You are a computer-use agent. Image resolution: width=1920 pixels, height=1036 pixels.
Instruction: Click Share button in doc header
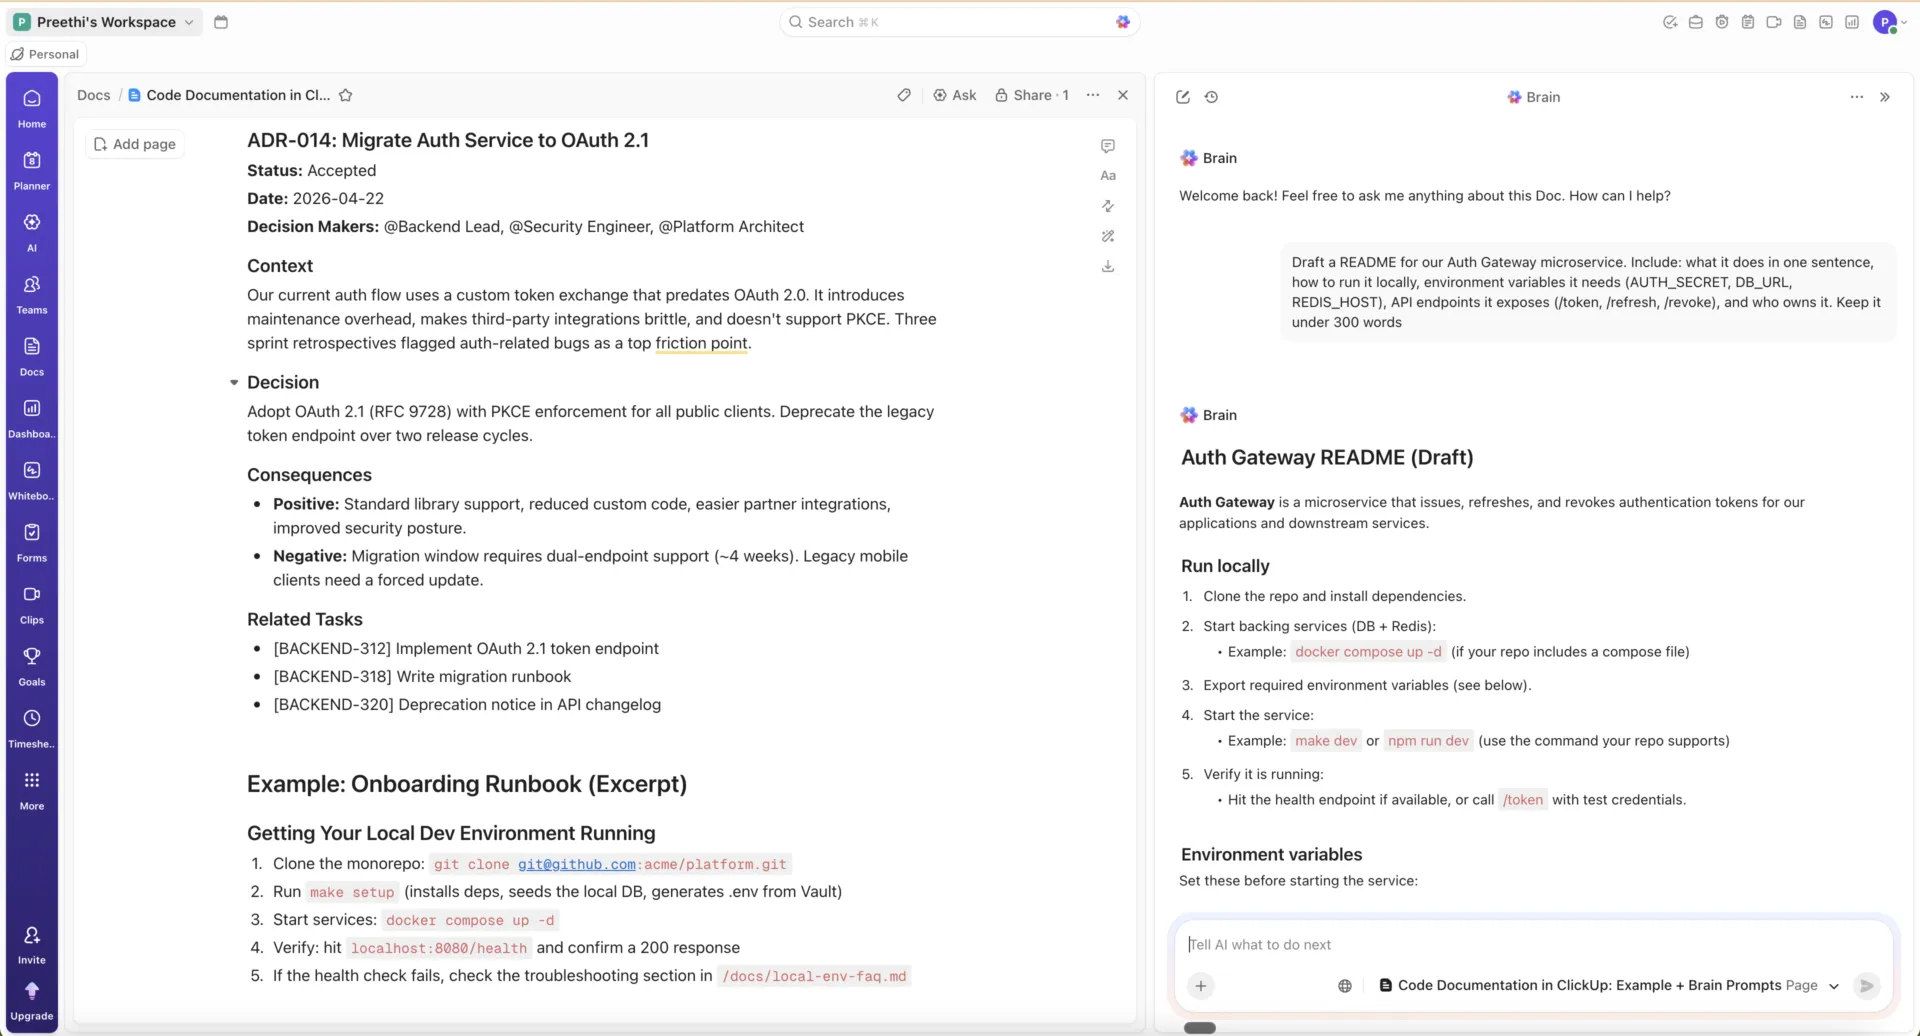pos(1032,95)
